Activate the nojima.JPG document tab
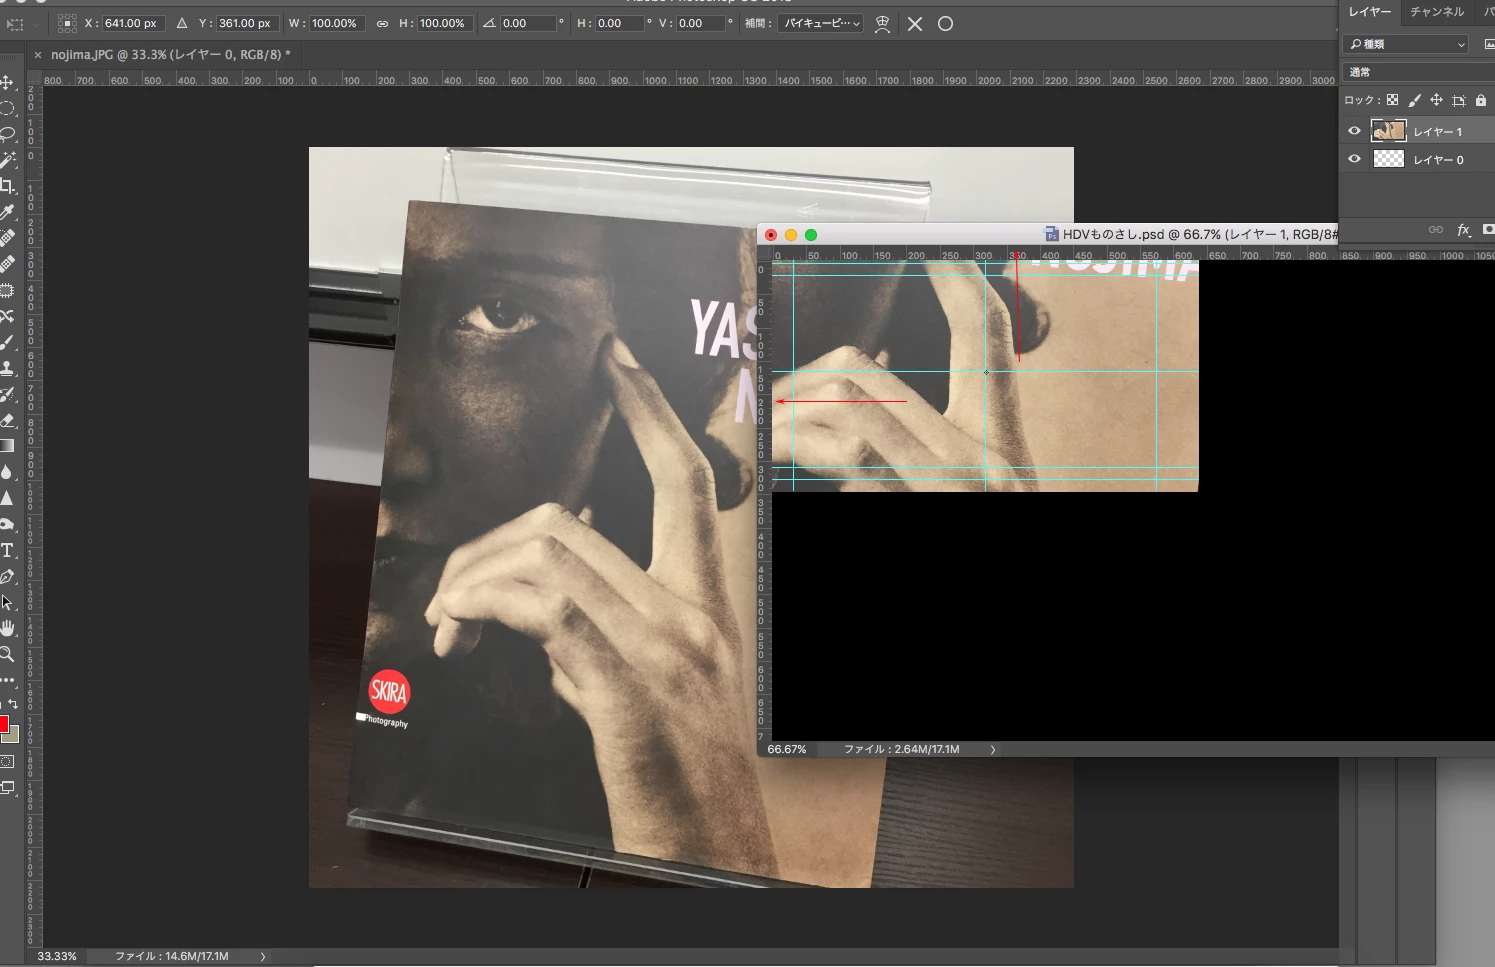 click(171, 55)
